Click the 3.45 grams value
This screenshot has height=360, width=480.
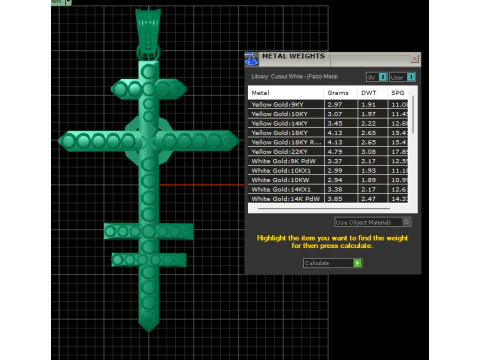click(x=335, y=123)
